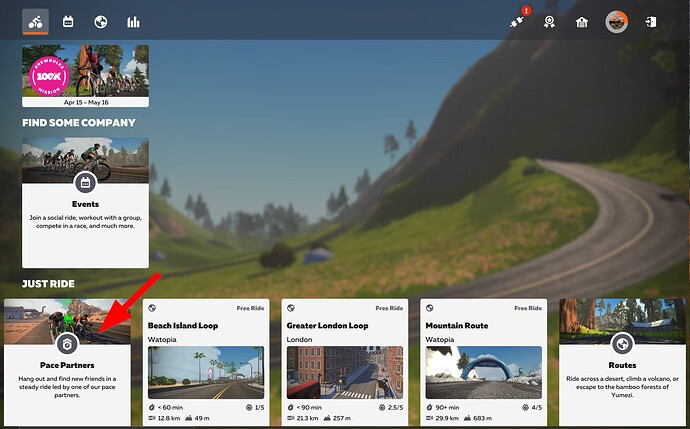The height and width of the screenshot is (429, 690).
Task: Click the FIND SOME COMPANY heading
Action: click(x=79, y=123)
